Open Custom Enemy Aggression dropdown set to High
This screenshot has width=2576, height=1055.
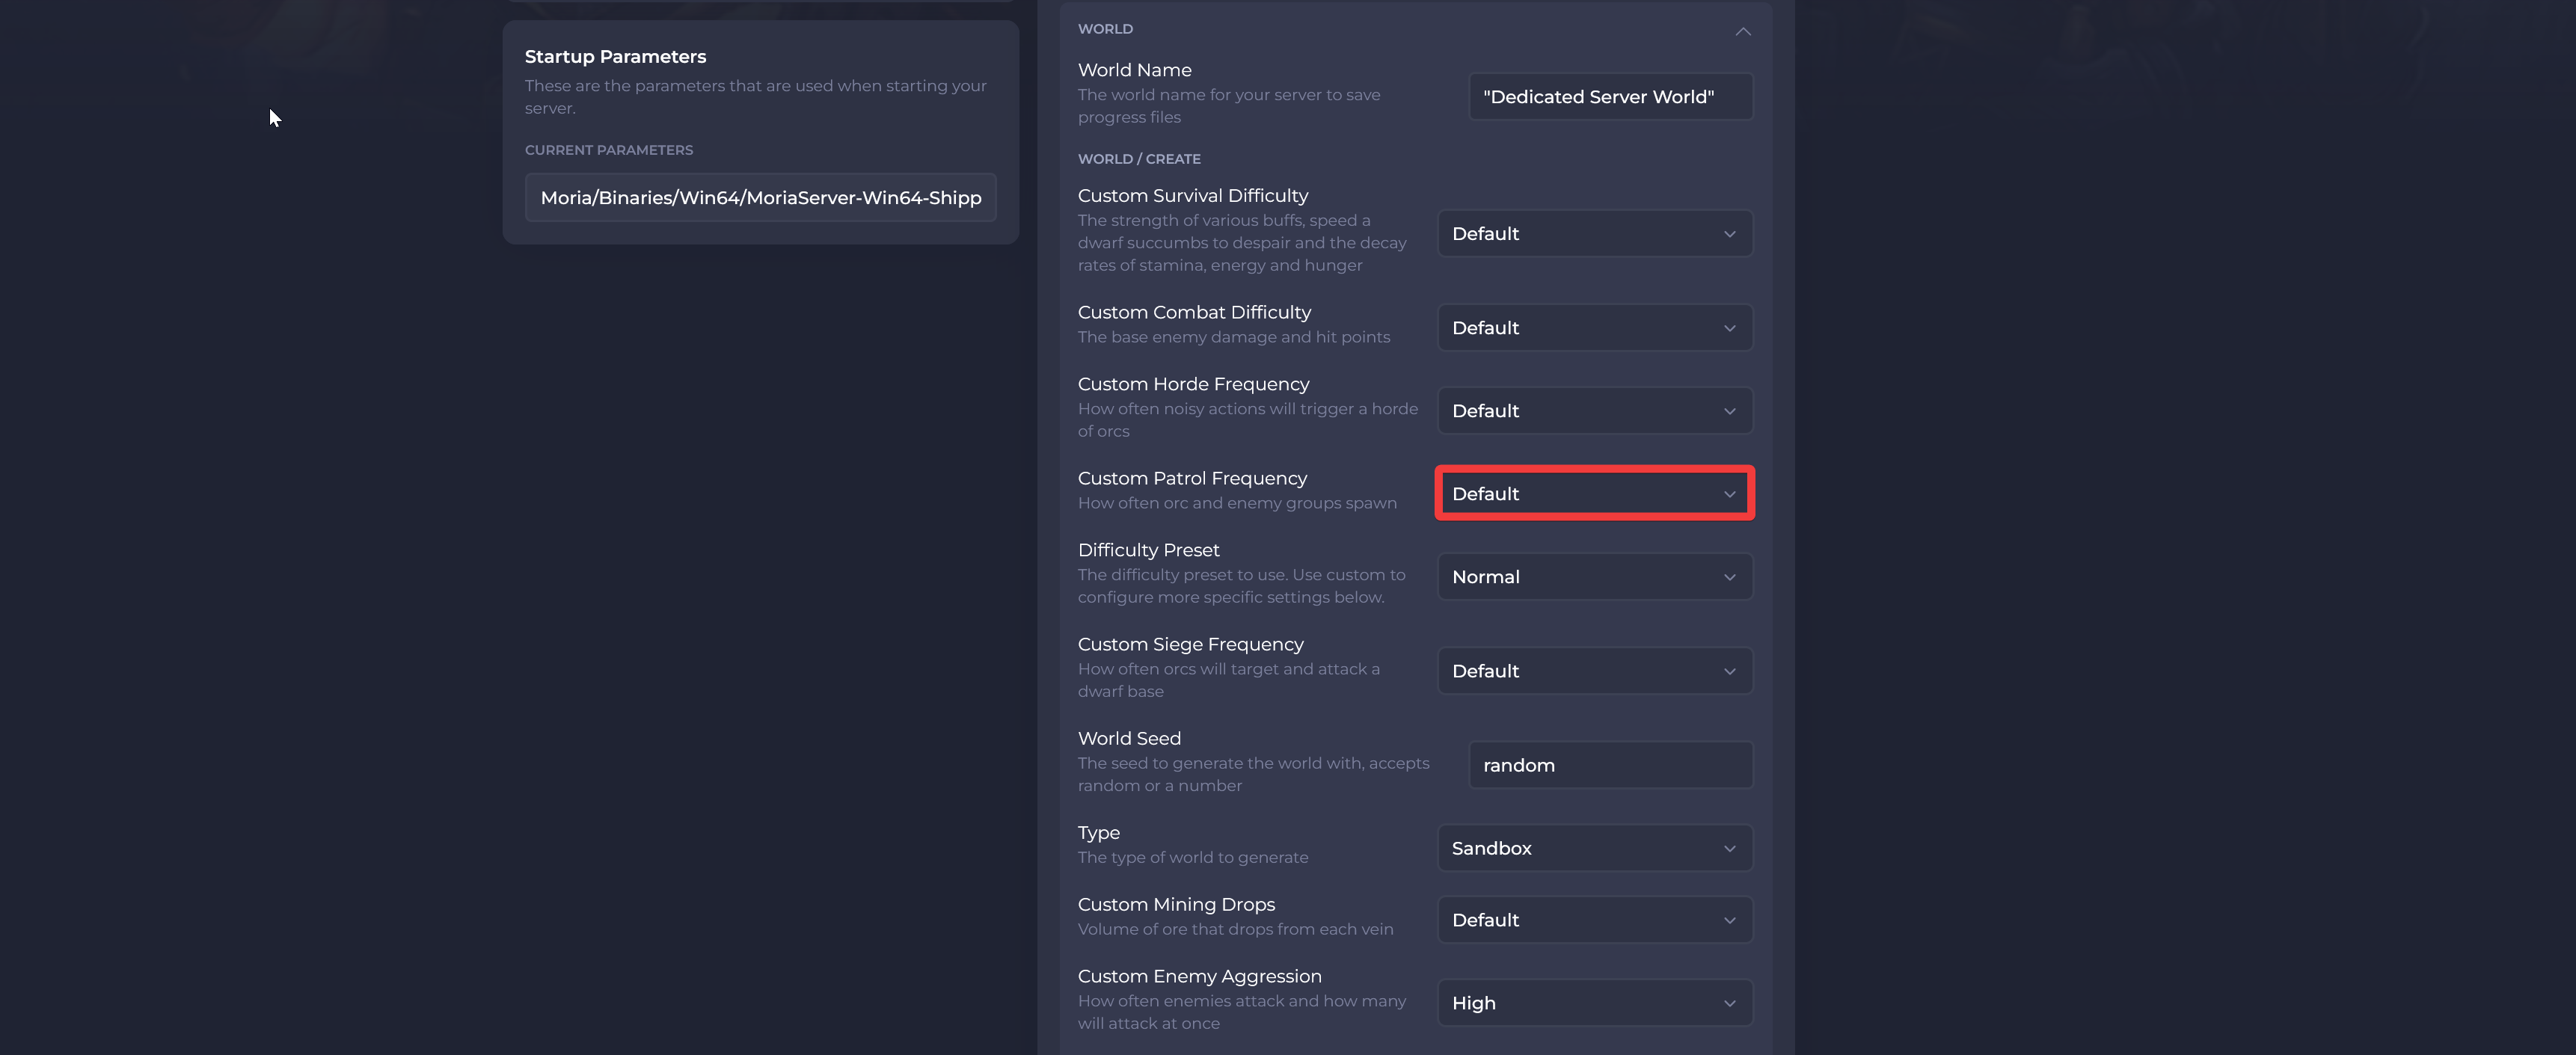click(1595, 1003)
